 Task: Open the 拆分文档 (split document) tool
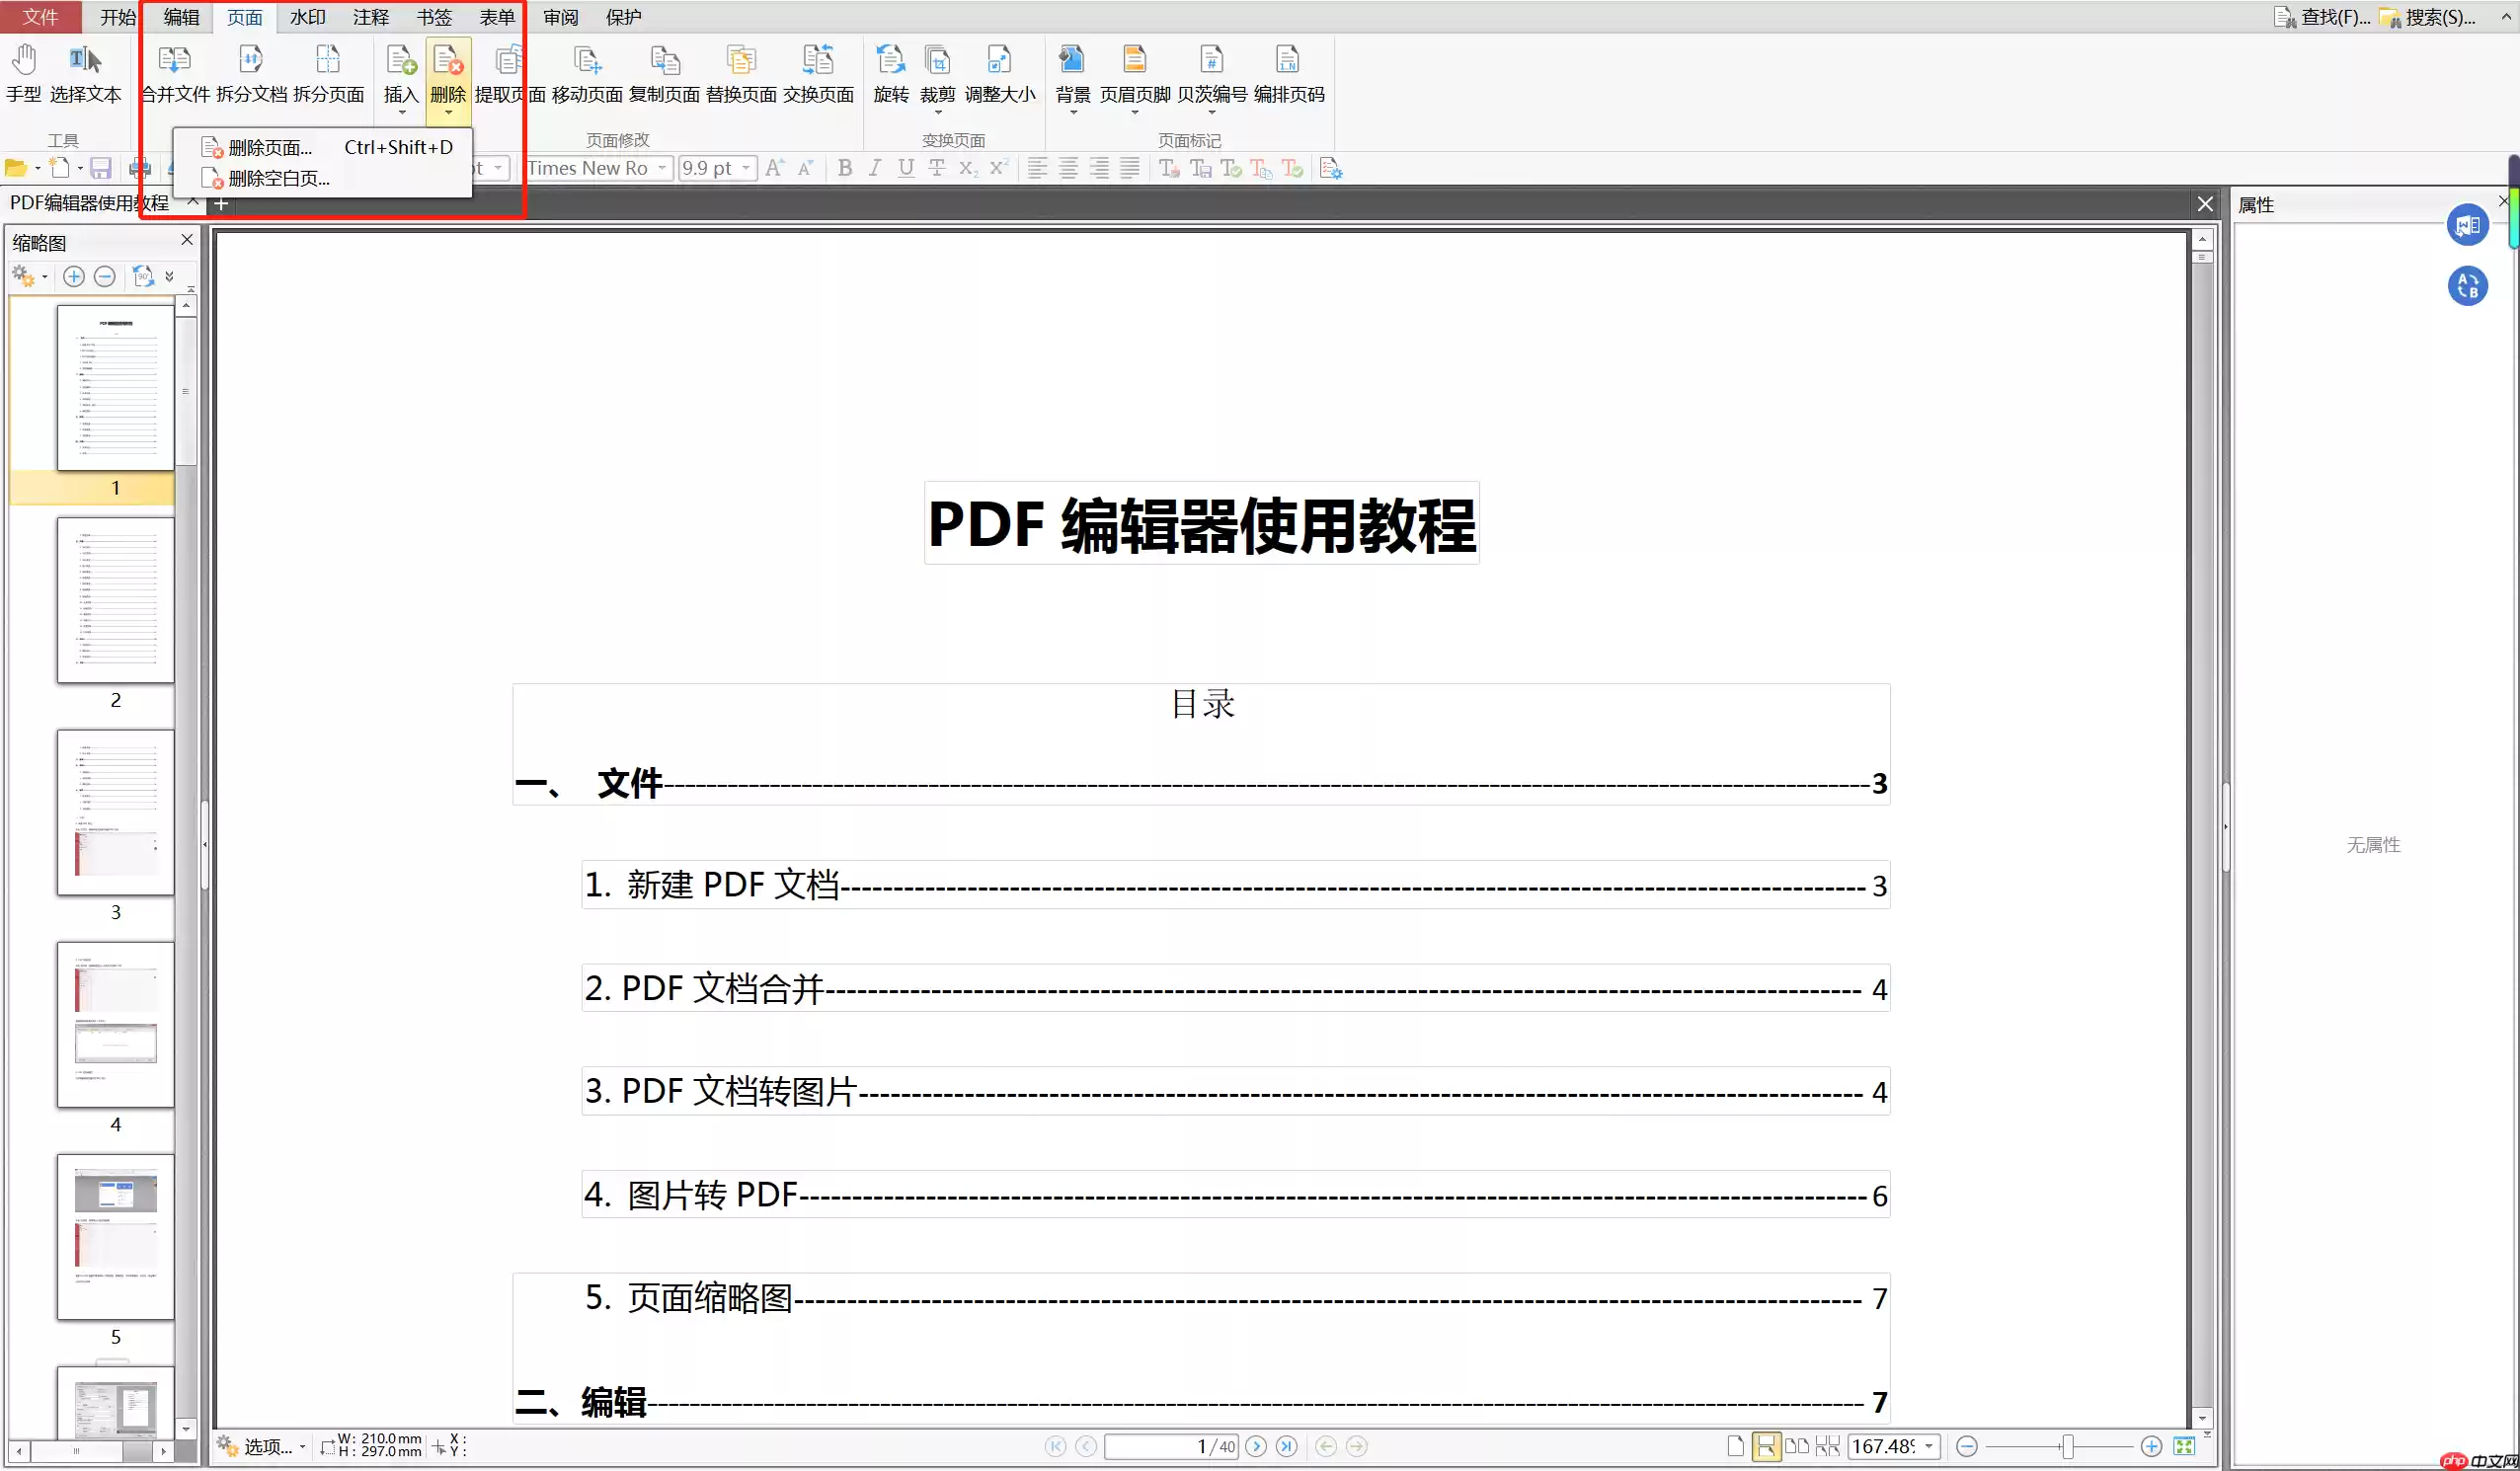(250, 75)
